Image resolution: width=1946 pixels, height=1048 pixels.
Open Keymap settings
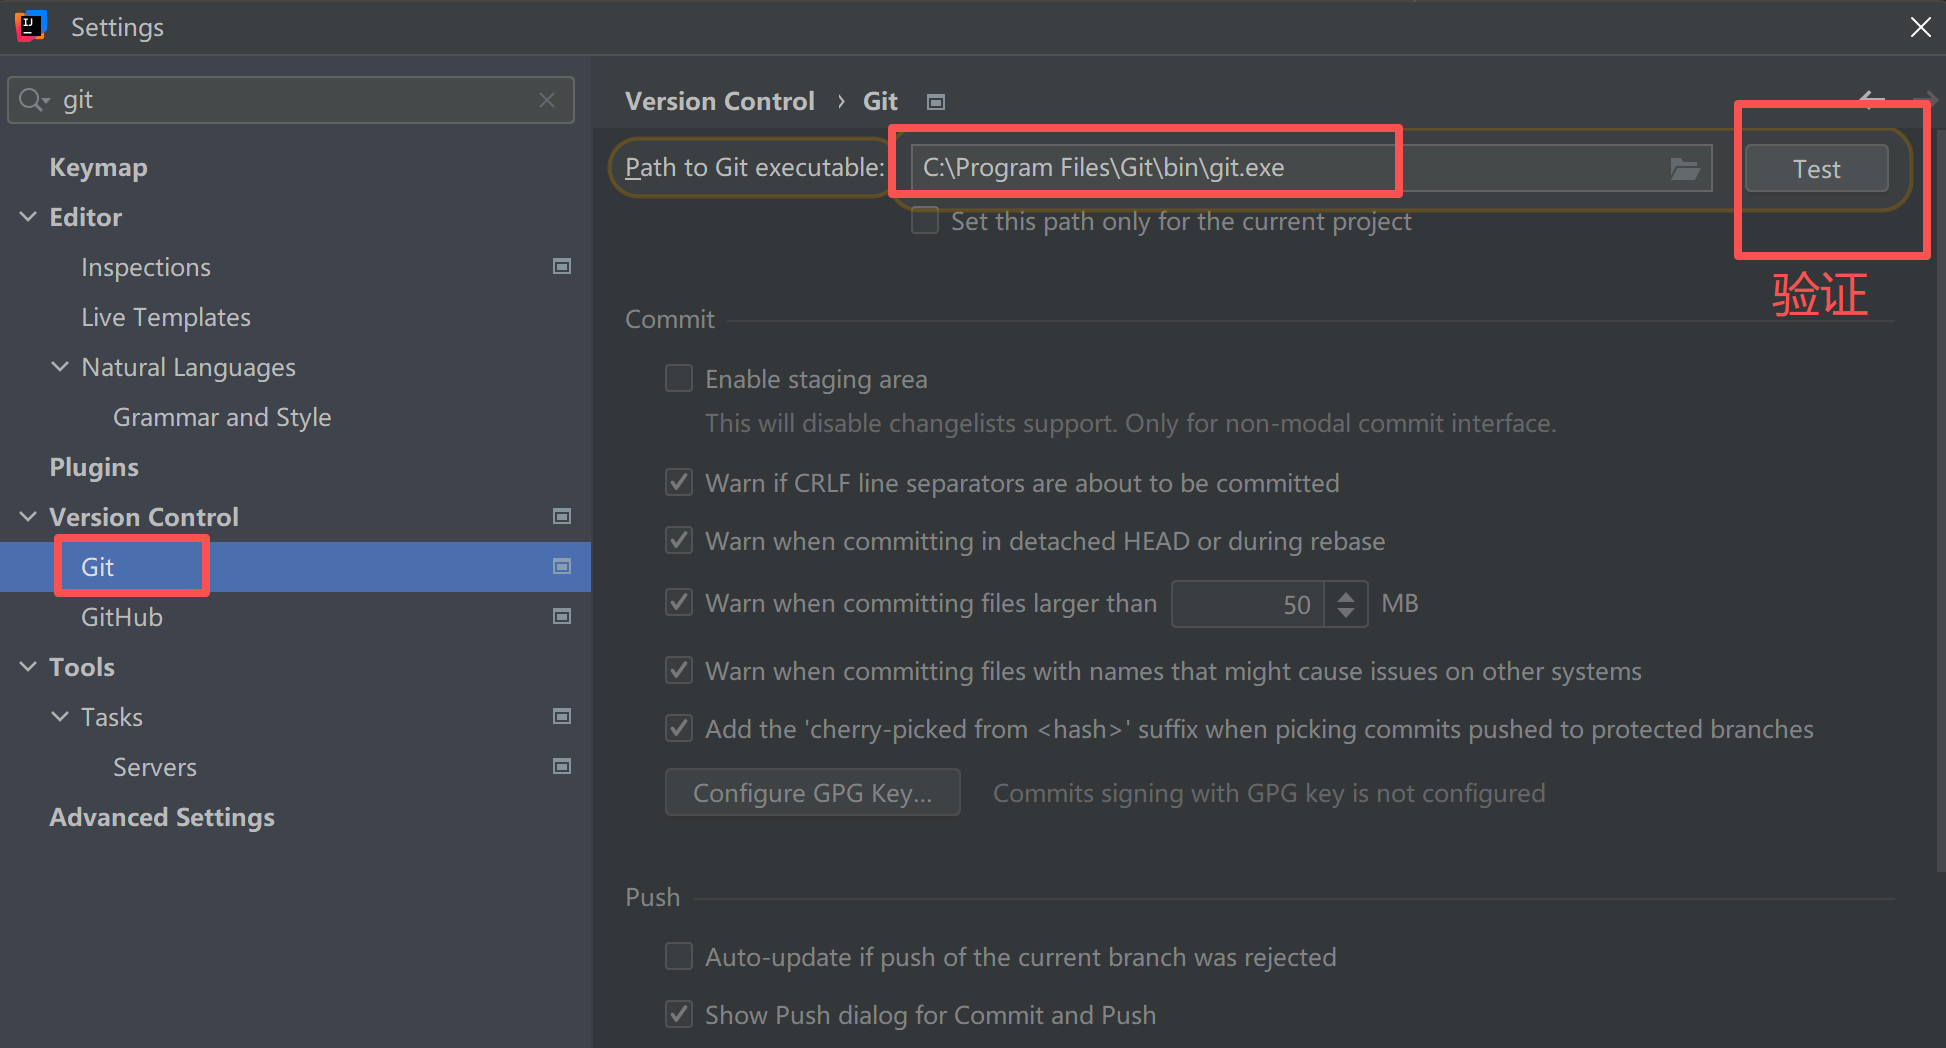click(x=98, y=167)
